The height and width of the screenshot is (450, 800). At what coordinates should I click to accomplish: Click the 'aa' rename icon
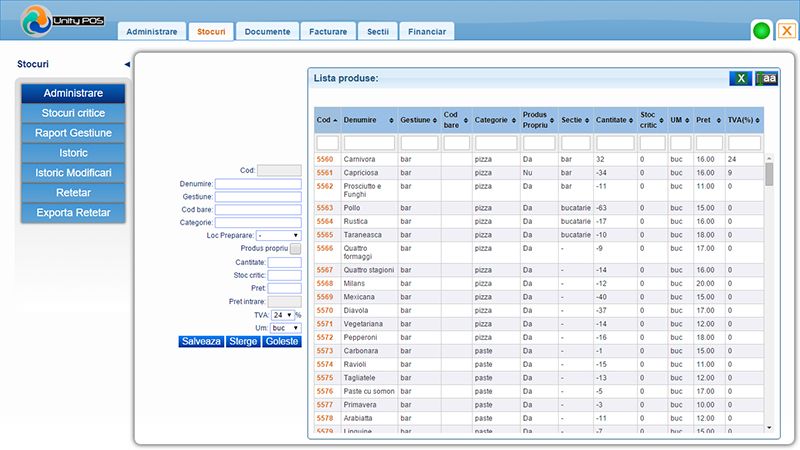(767, 78)
